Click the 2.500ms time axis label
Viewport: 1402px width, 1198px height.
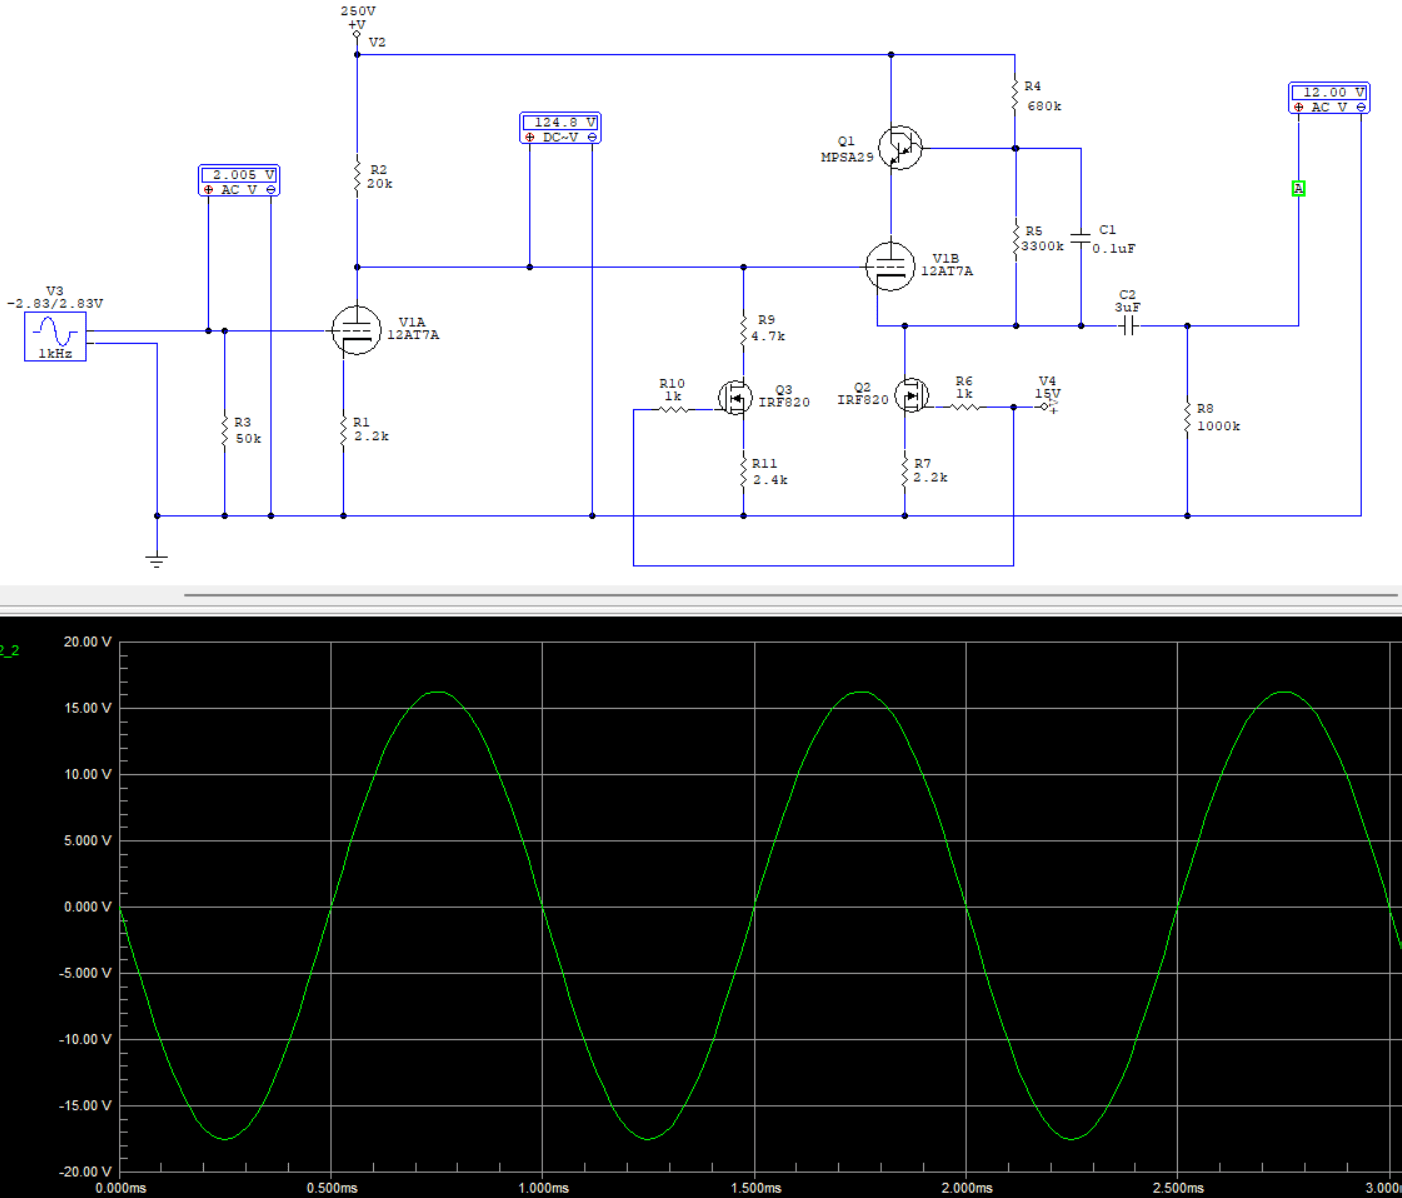click(x=1178, y=1188)
